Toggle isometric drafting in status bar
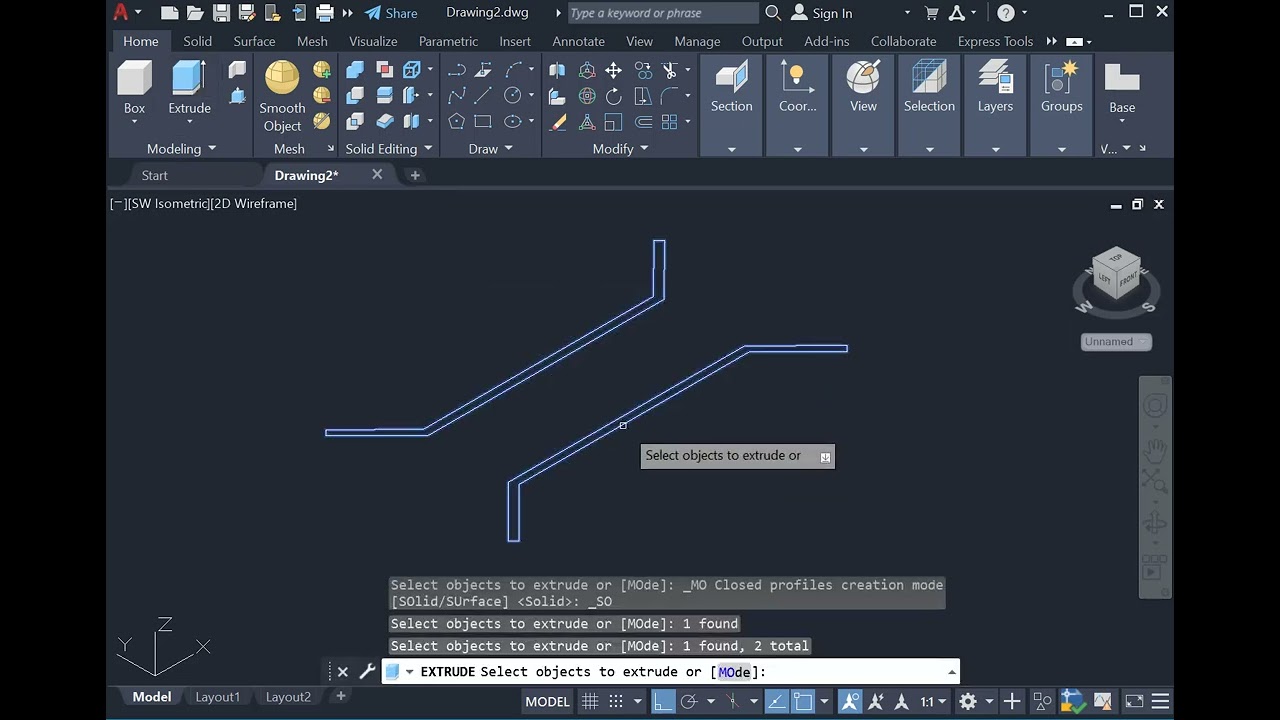The image size is (1280, 720). click(x=733, y=701)
